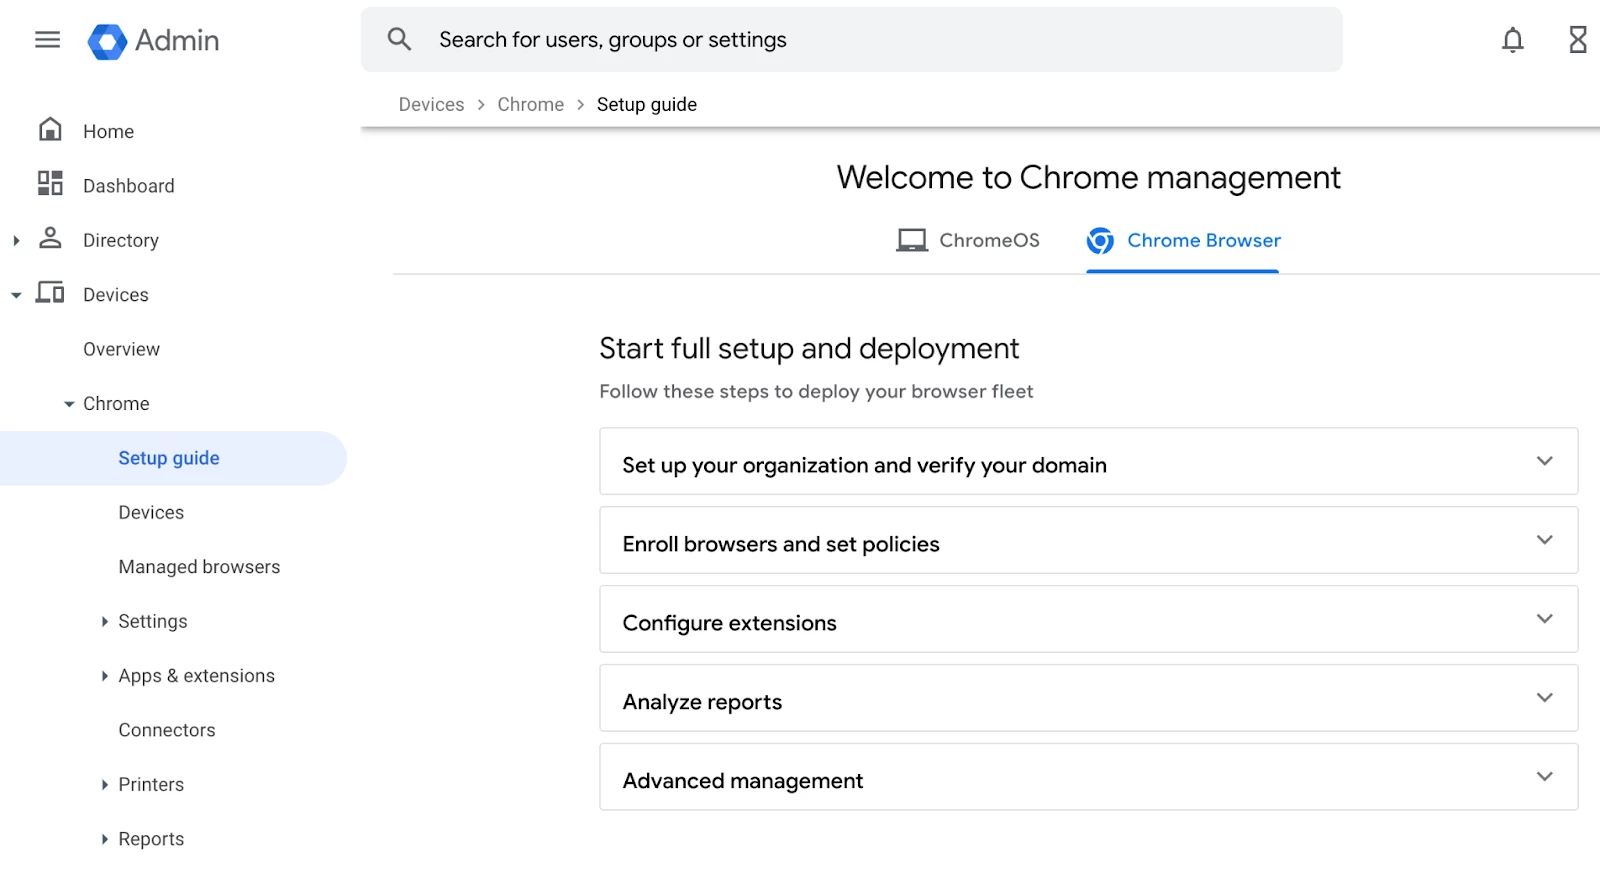Image resolution: width=1600 pixels, height=881 pixels.
Task: Click the Google Admin logo
Action: [x=107, y=41]
